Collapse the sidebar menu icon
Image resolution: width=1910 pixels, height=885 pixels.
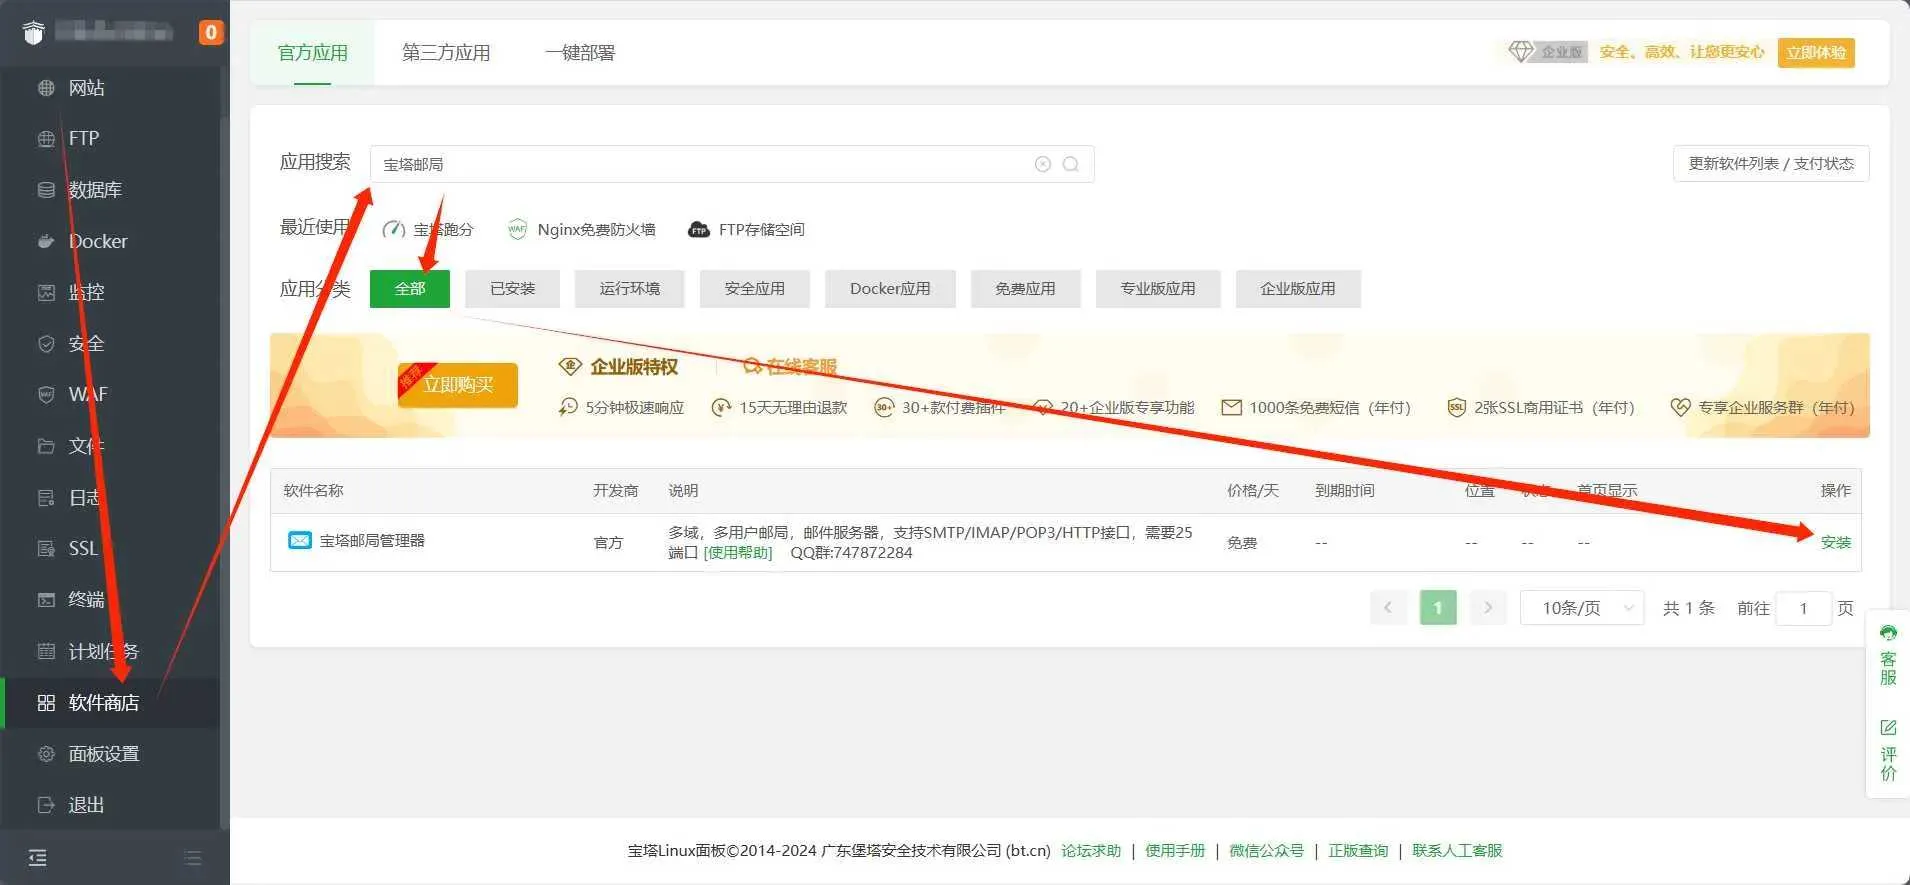pyautogui.click(x=37, y=857)
